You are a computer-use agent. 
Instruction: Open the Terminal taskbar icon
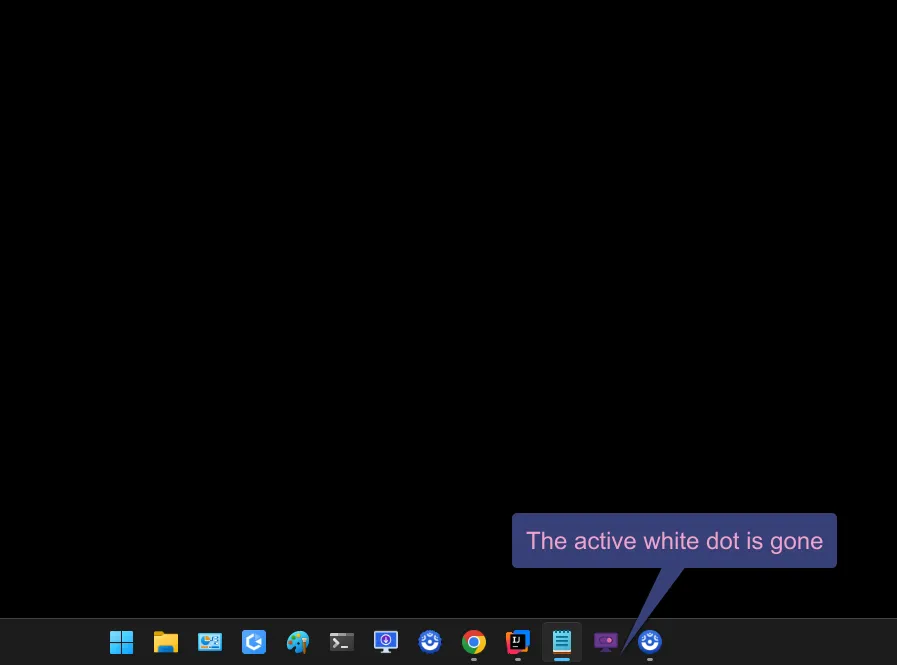tap(342, 642)
